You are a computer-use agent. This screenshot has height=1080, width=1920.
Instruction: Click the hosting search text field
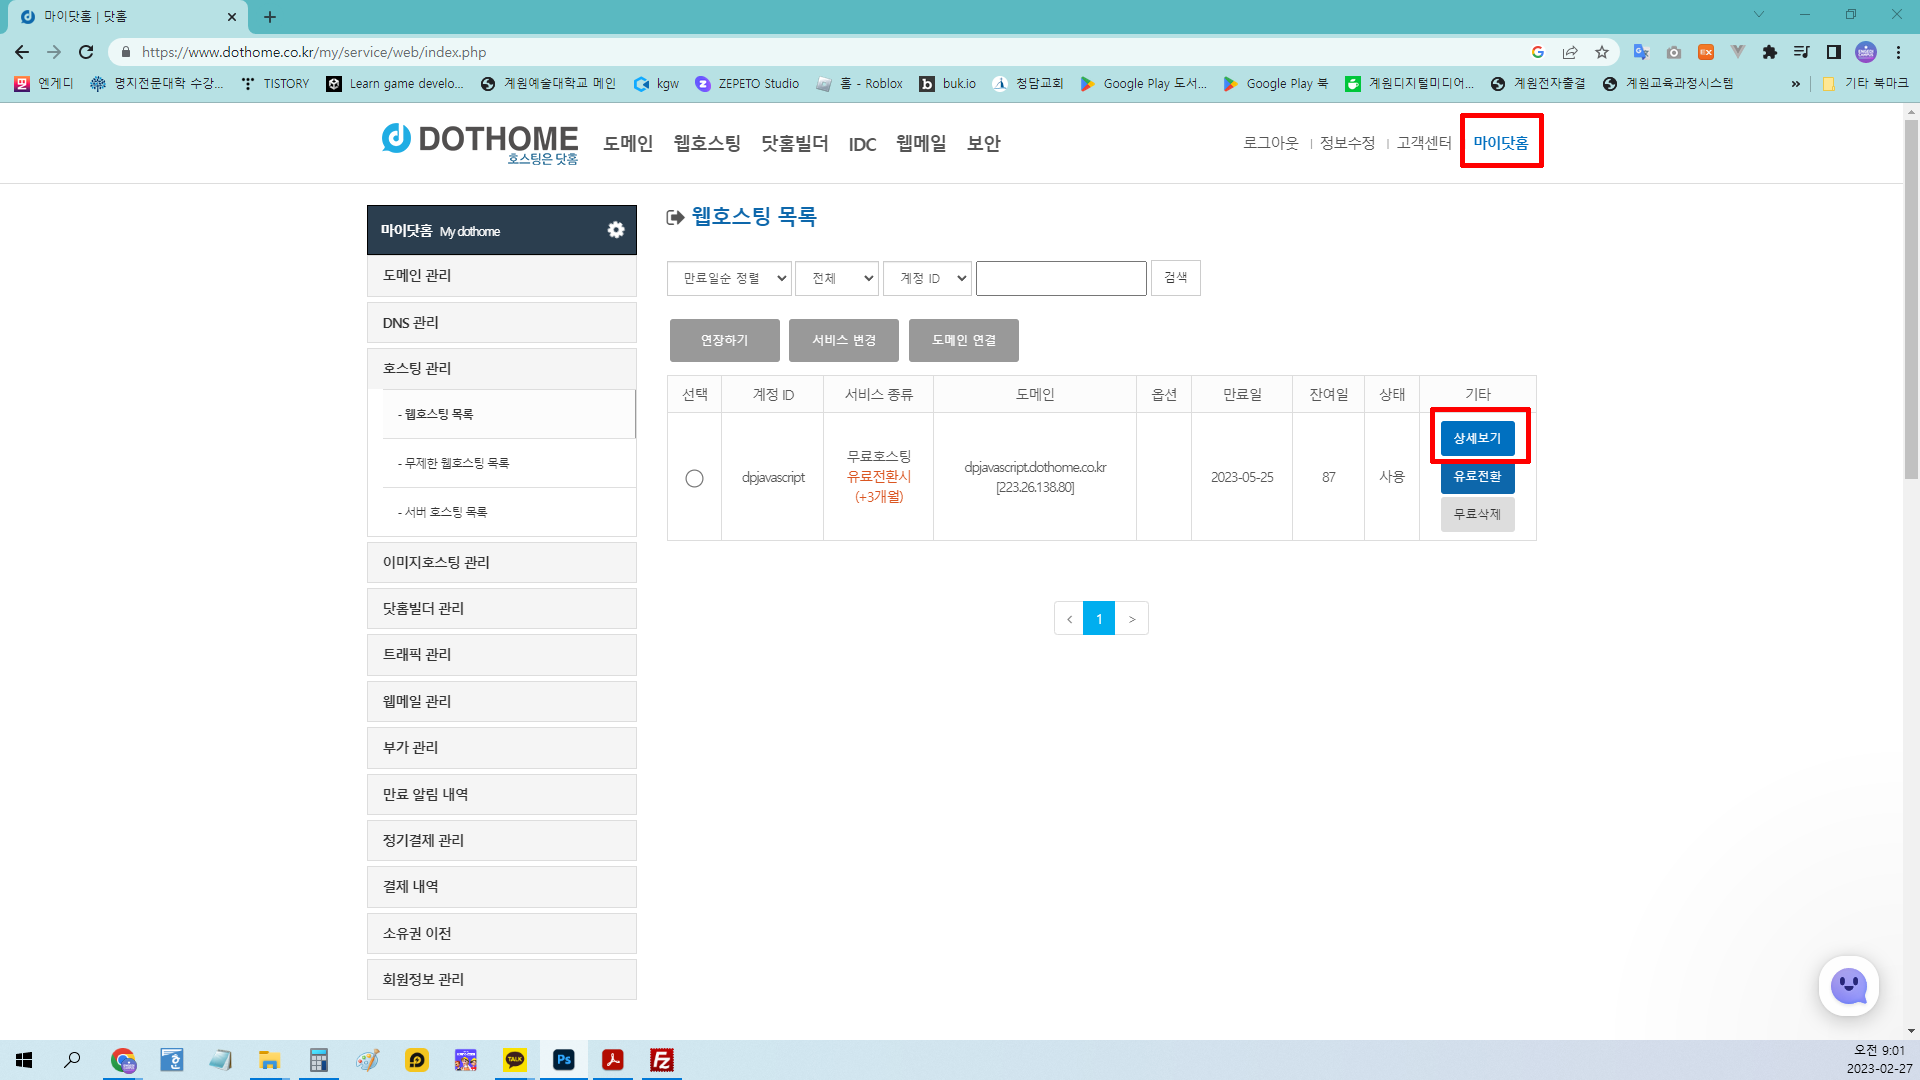point(1061,278)
